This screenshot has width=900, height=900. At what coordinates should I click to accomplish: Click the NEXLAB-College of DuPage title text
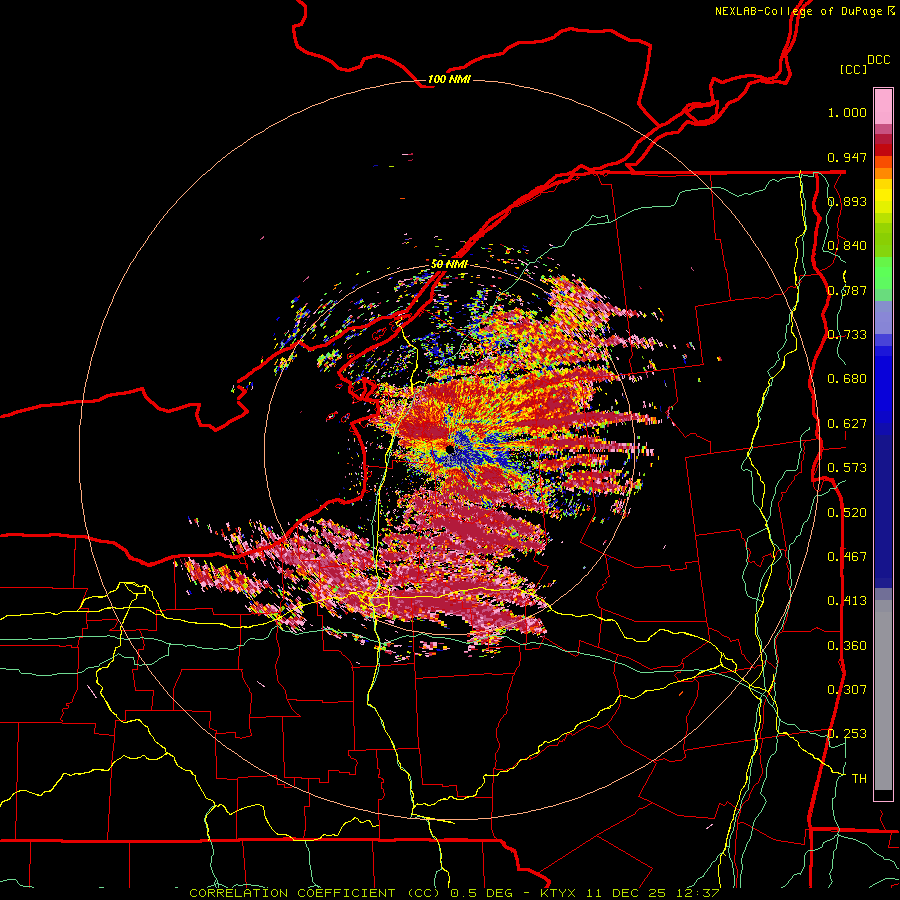click(804, 11)
